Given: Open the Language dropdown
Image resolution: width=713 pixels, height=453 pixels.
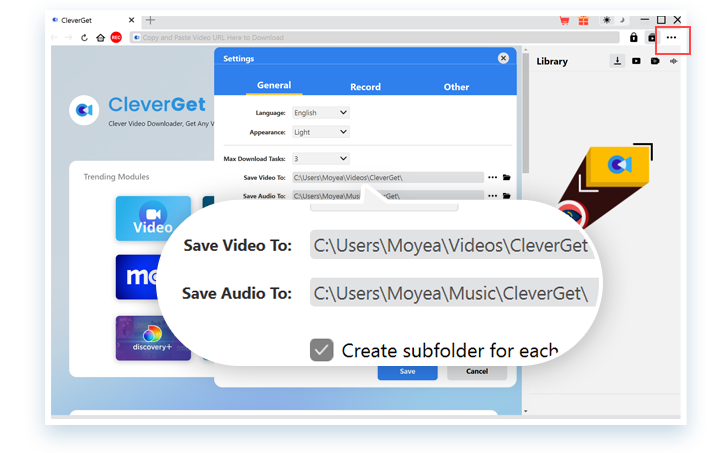Looking at the screenshot, I should pos(321,113).
